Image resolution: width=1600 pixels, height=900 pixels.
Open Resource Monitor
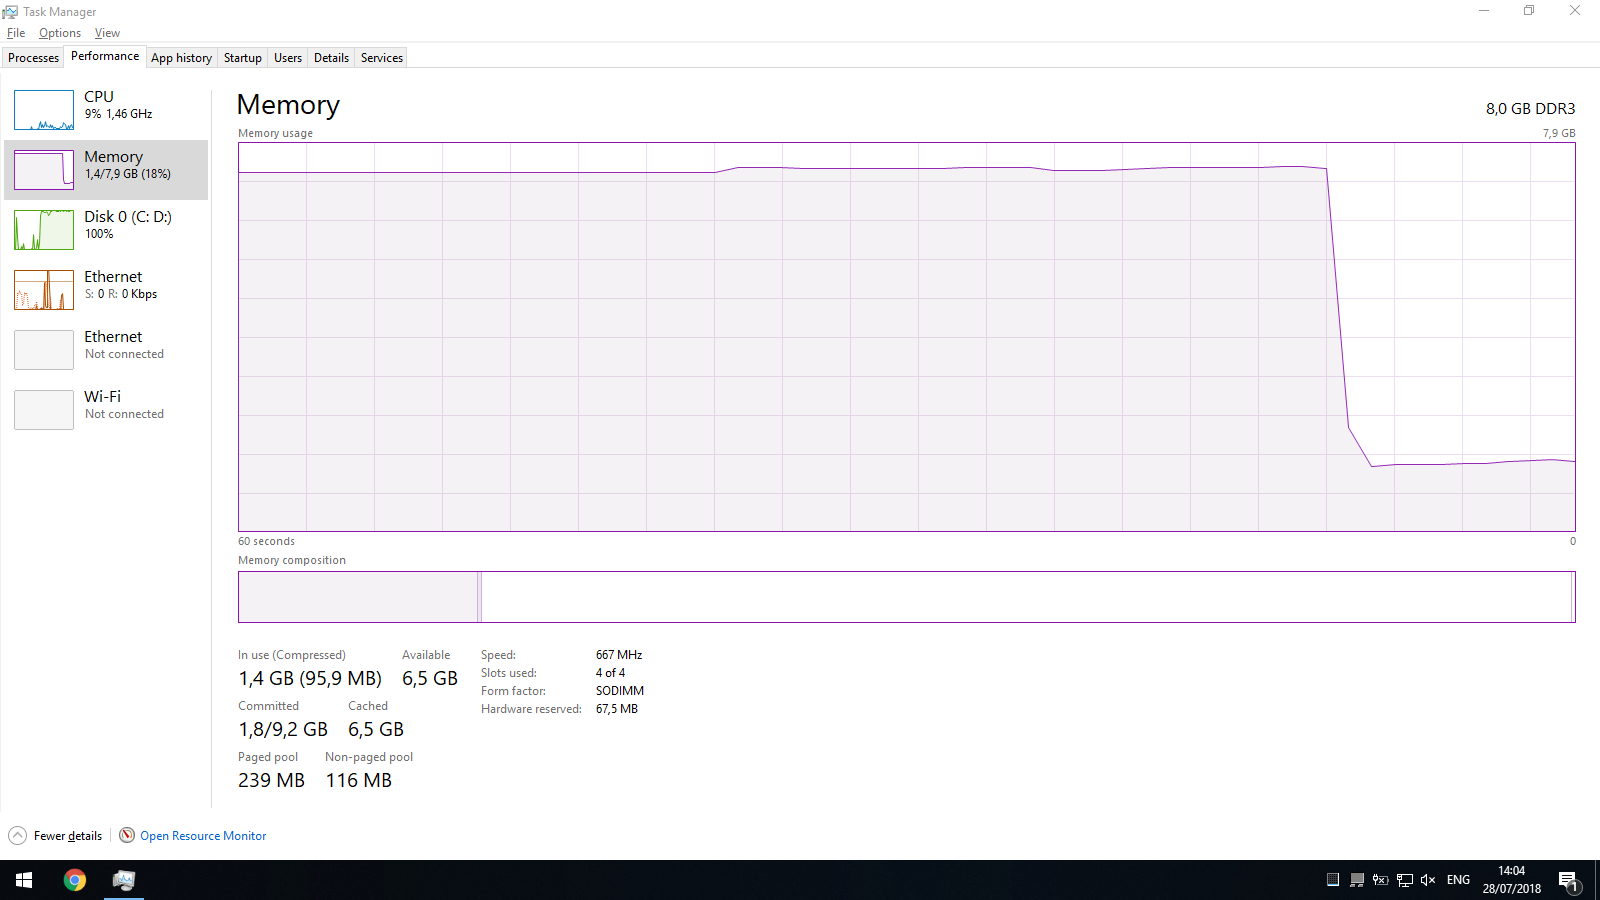point(203,835)
